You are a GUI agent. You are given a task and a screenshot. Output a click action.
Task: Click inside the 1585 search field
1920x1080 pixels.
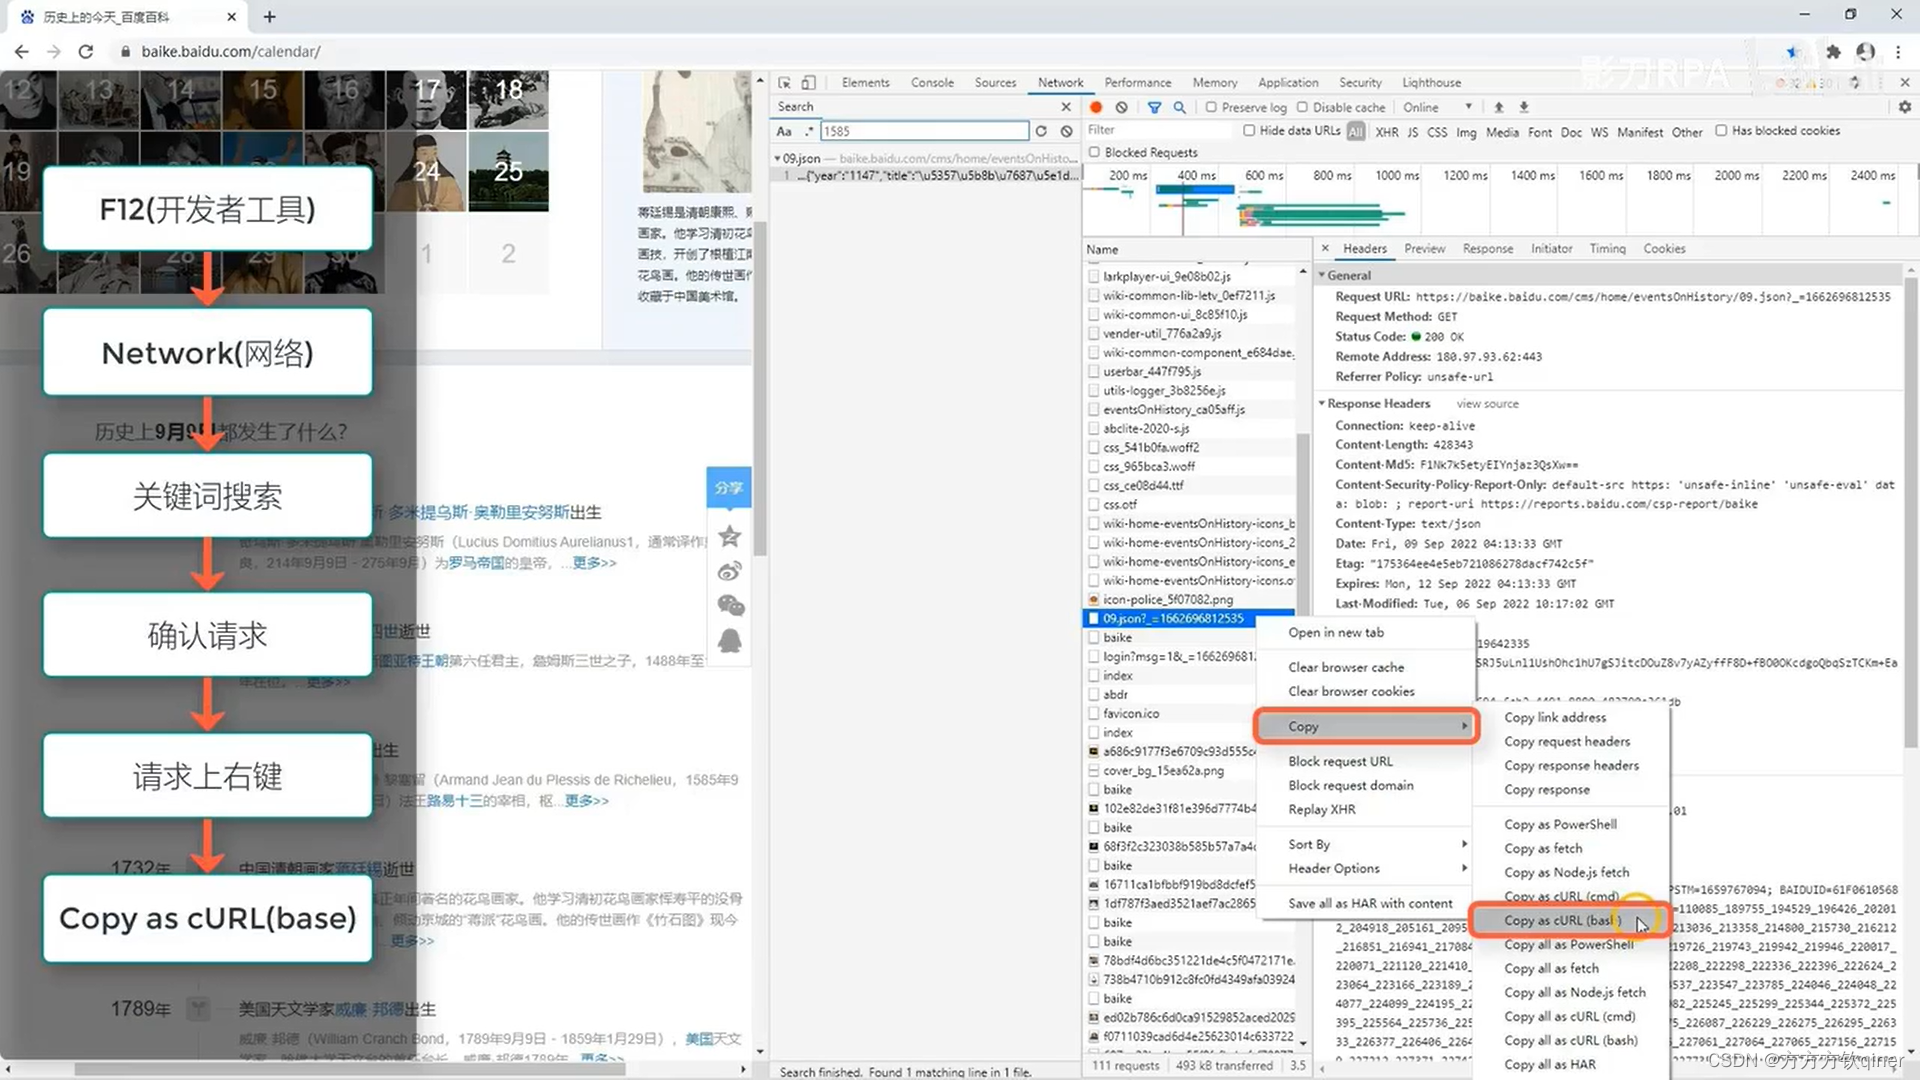pos(924,131)
